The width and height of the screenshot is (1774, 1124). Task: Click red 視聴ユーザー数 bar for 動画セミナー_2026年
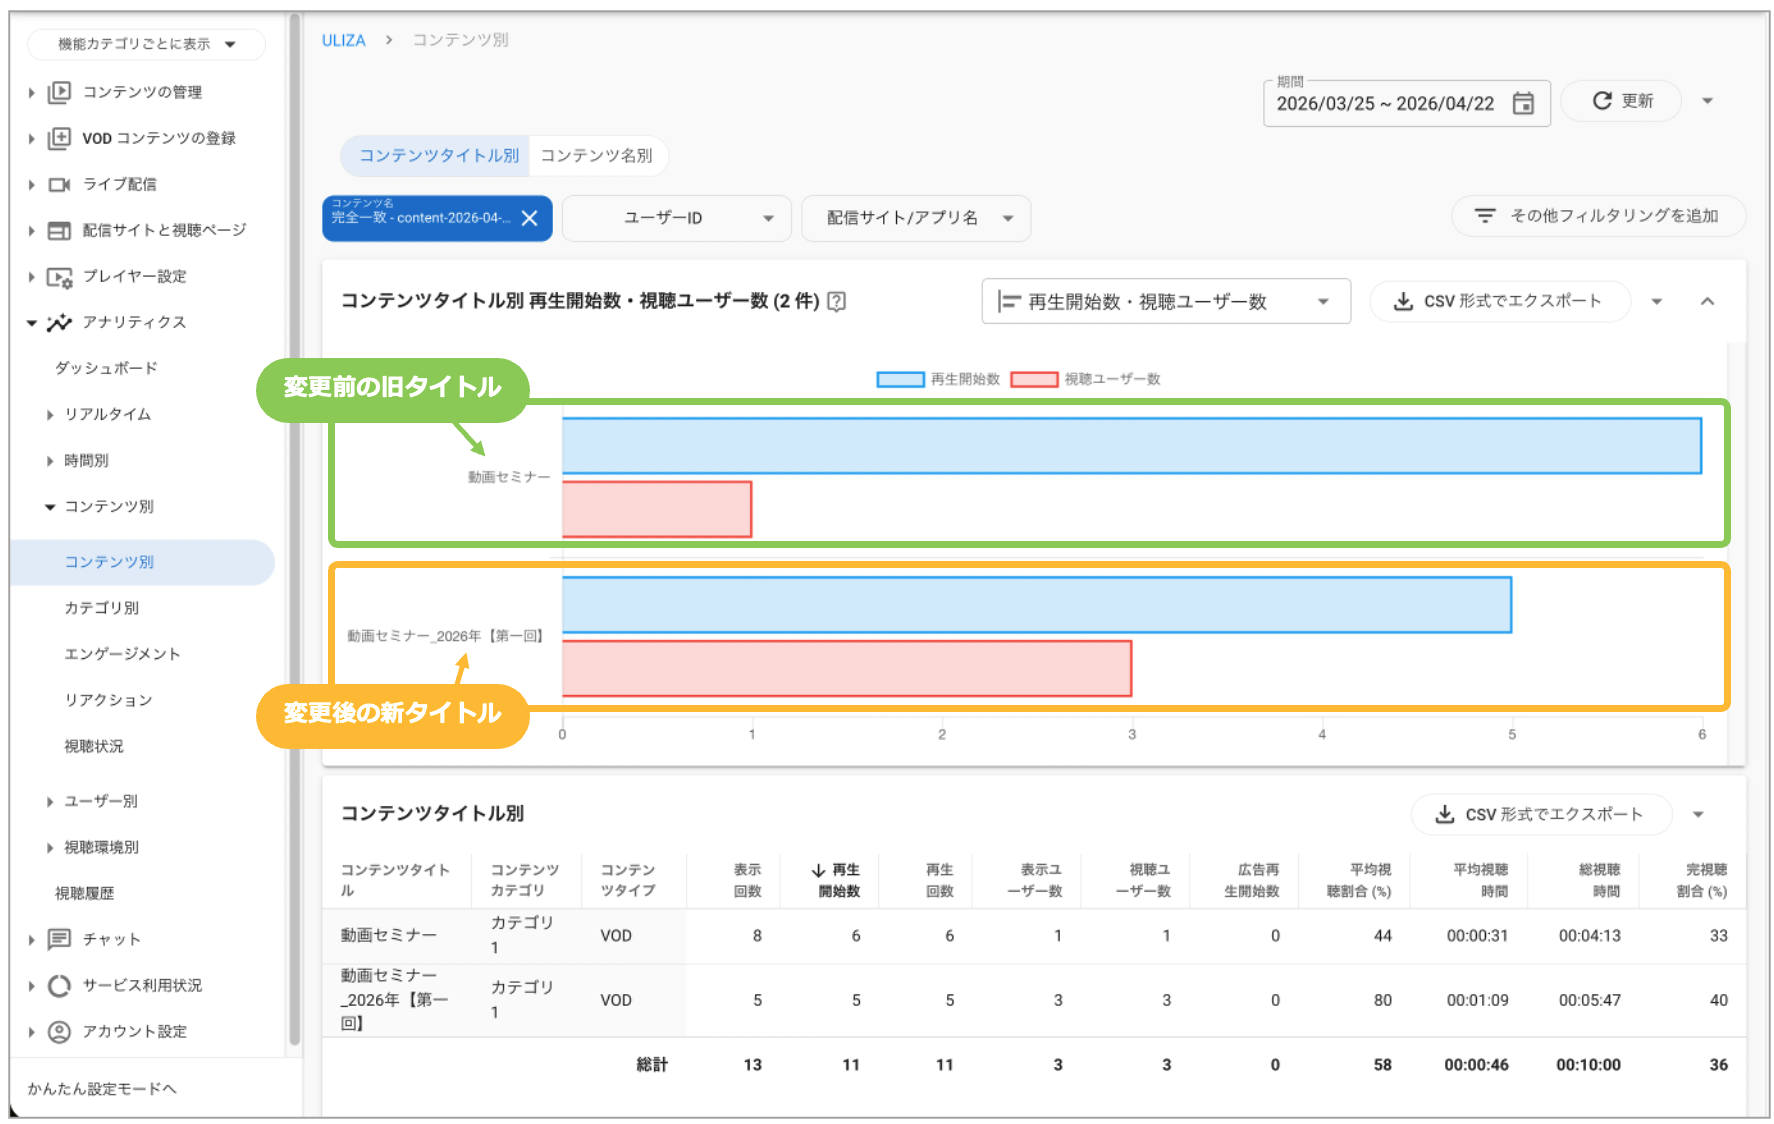click(x=846, y=668)
